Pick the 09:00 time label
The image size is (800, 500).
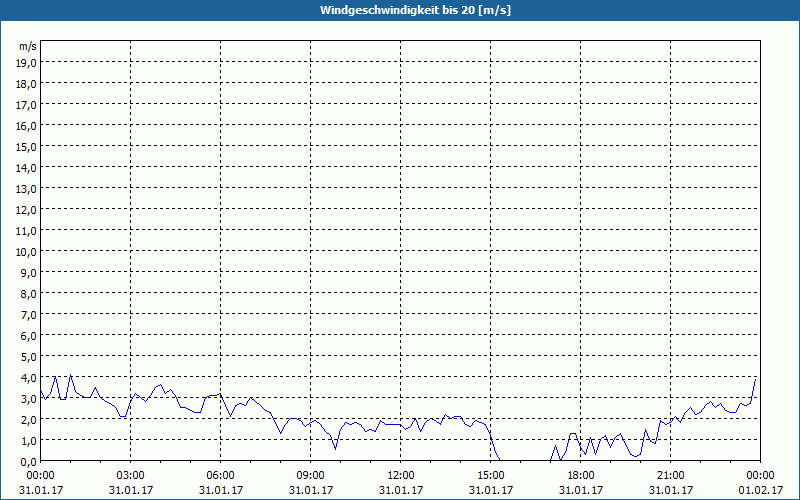[311, 476]
